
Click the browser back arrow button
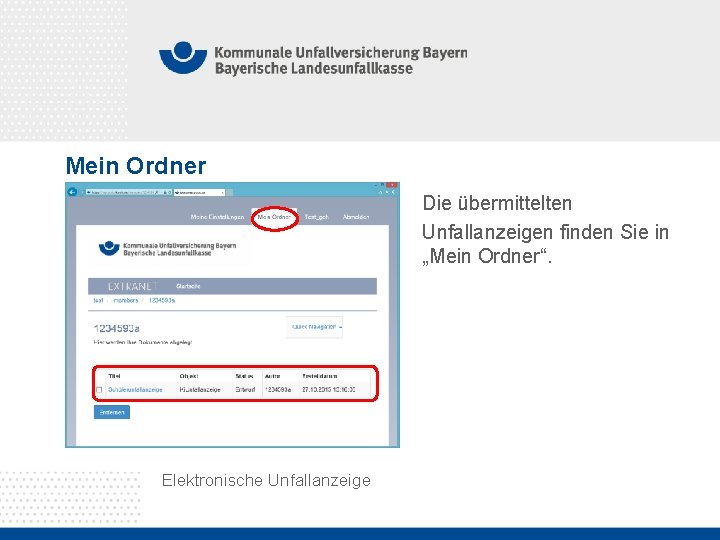[x=72, y=192]
